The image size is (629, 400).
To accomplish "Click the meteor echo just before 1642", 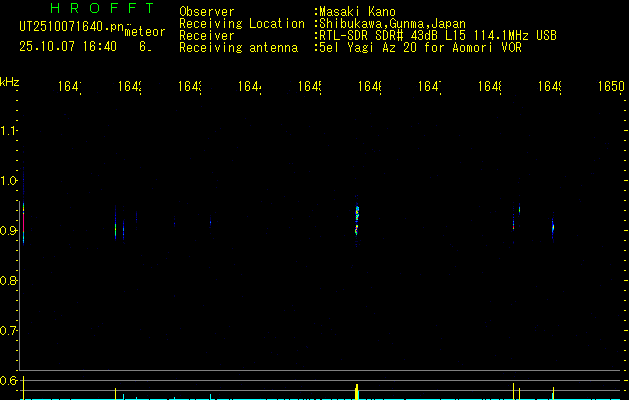I will pyautogui.click(x=116, y=229).
